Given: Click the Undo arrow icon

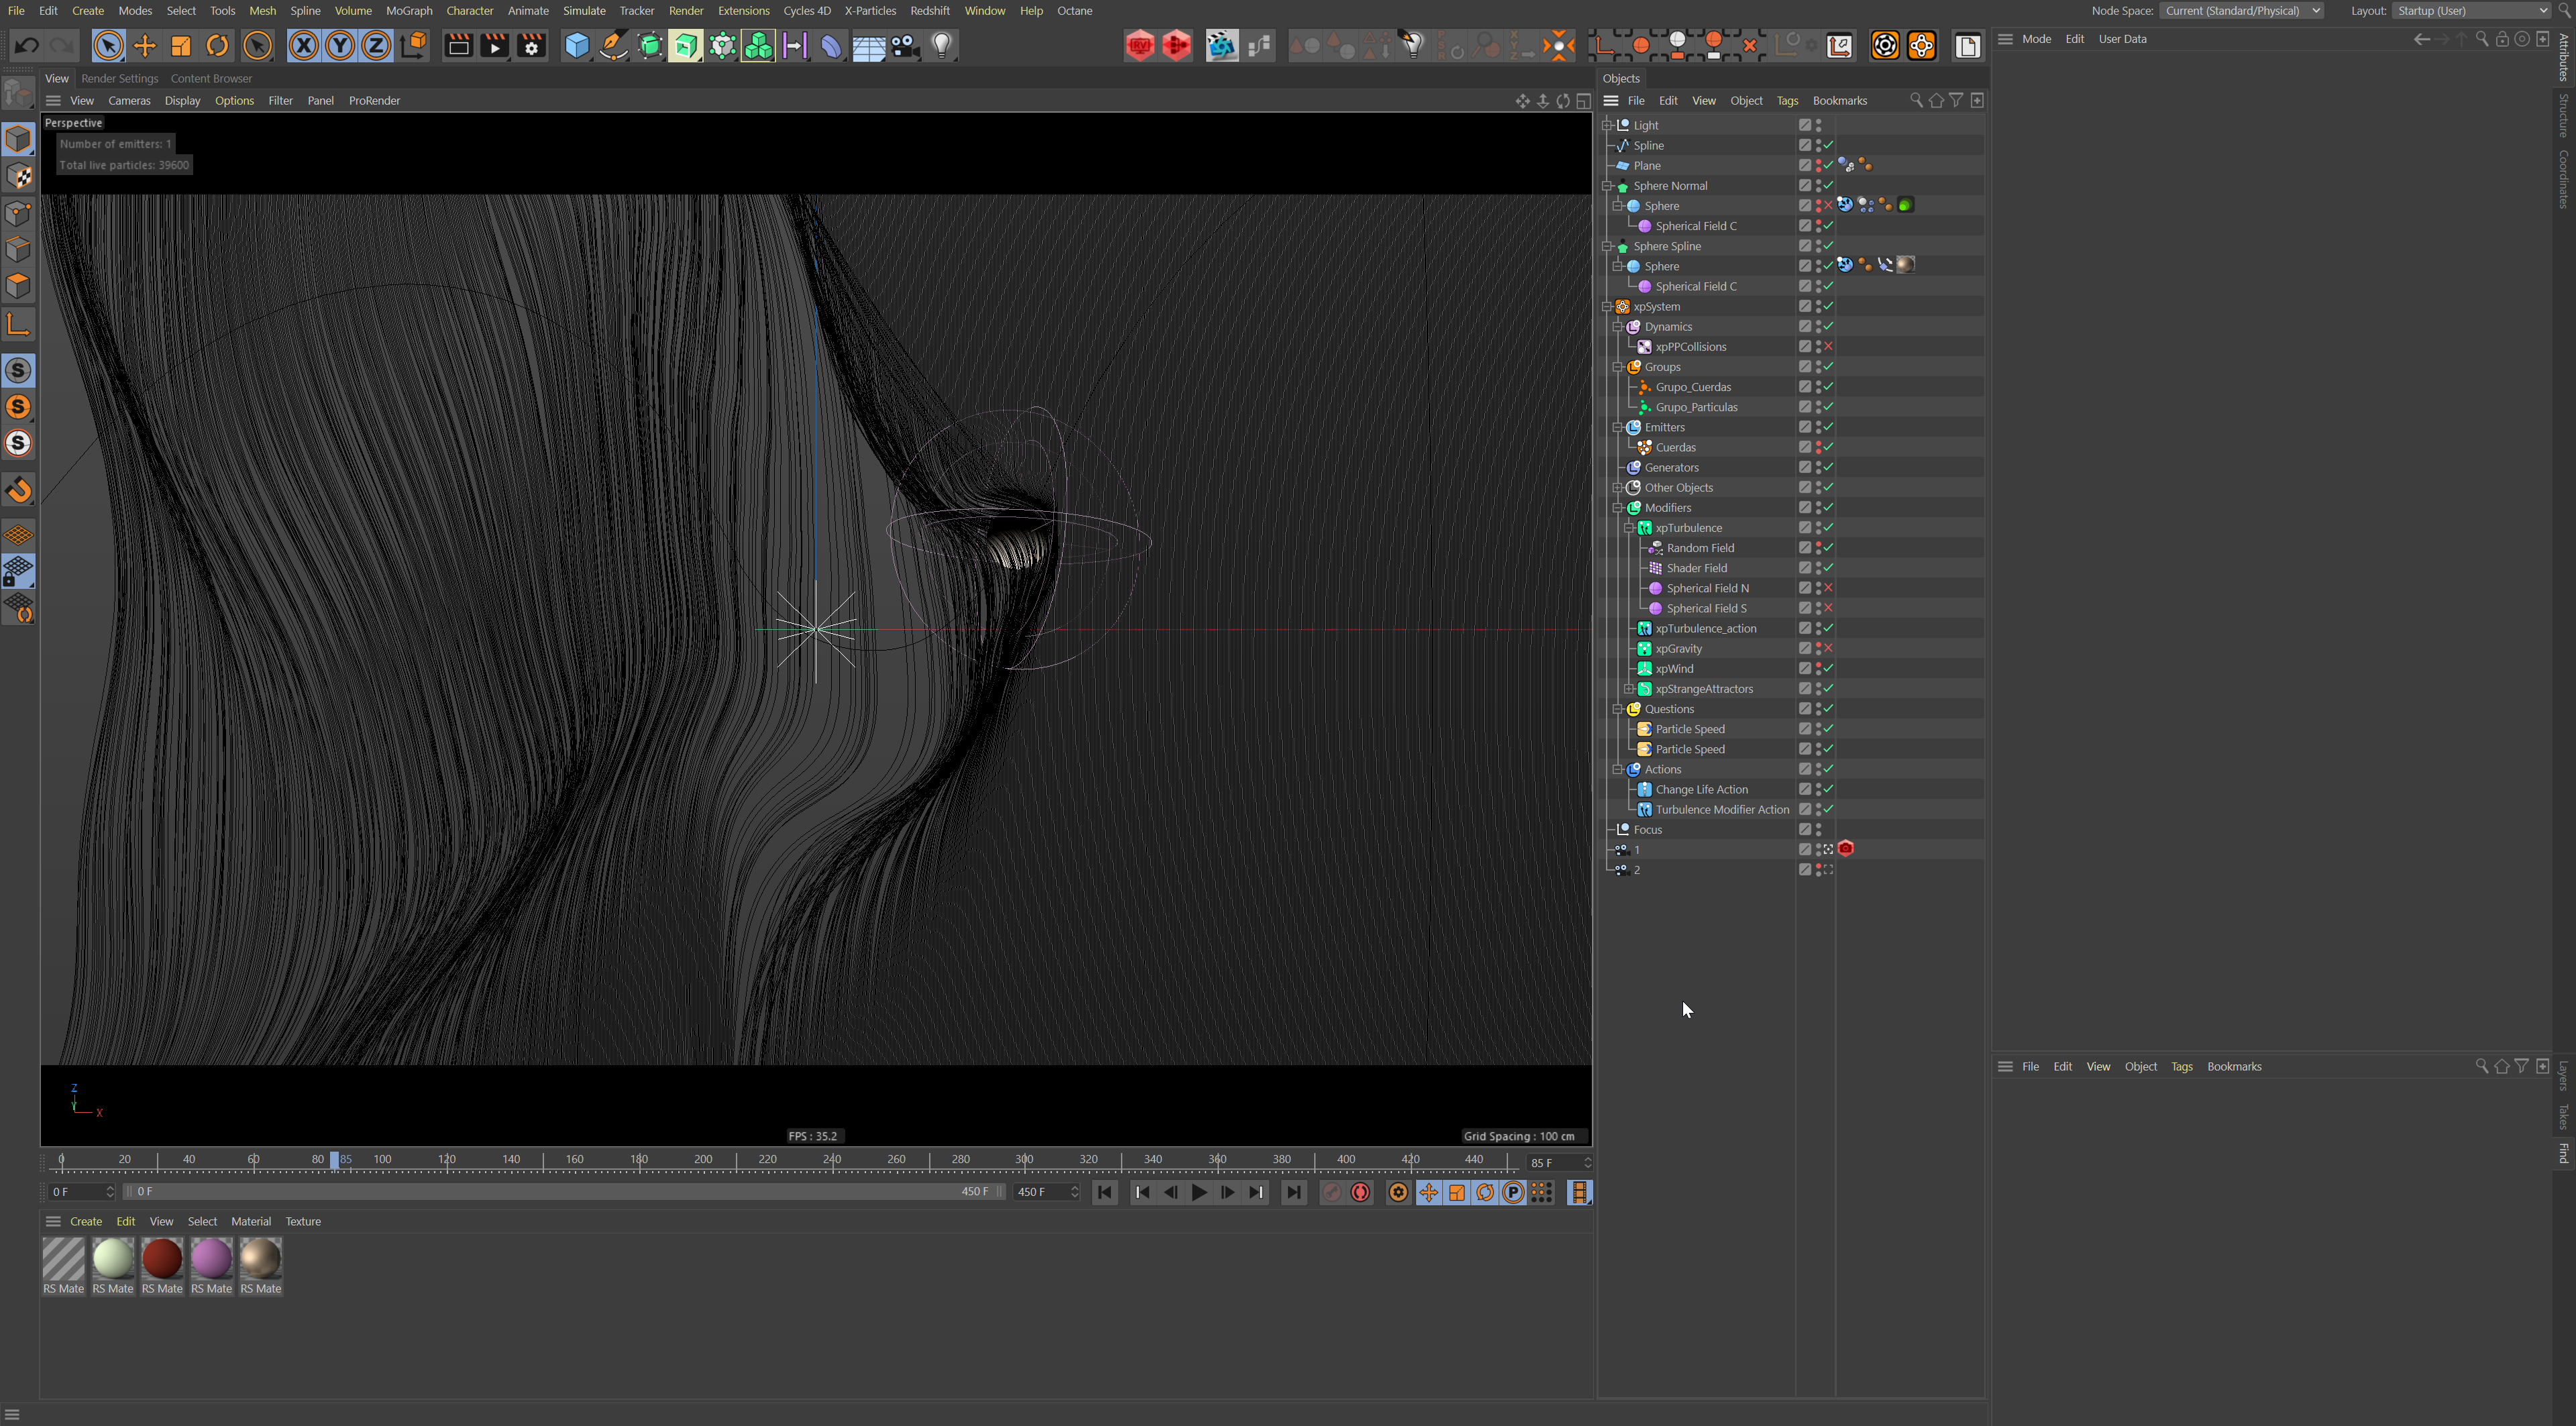Looking at the screenshot, I should click(27, 46).
